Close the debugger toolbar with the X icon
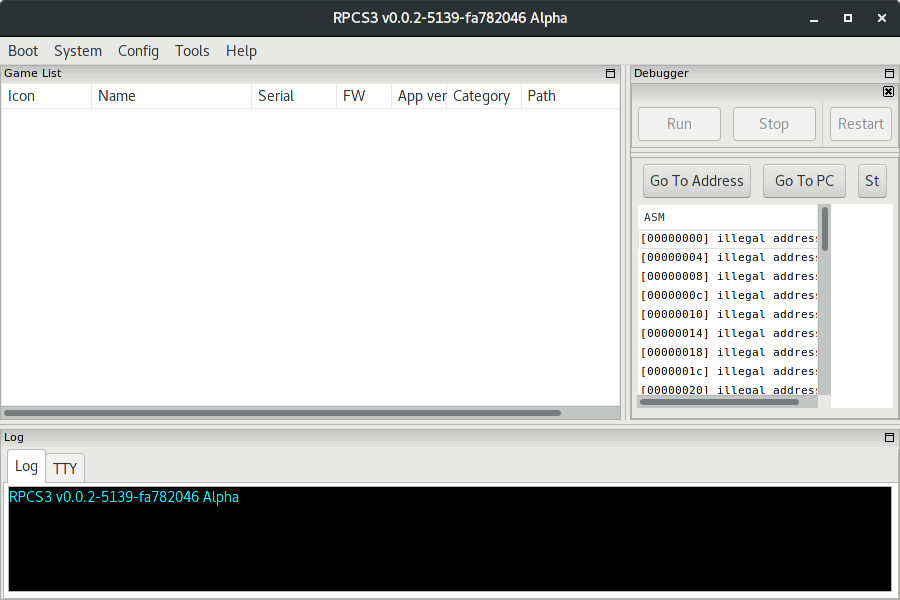The height and width of the screenshot is (600, 900). click(x=888, y=91)
